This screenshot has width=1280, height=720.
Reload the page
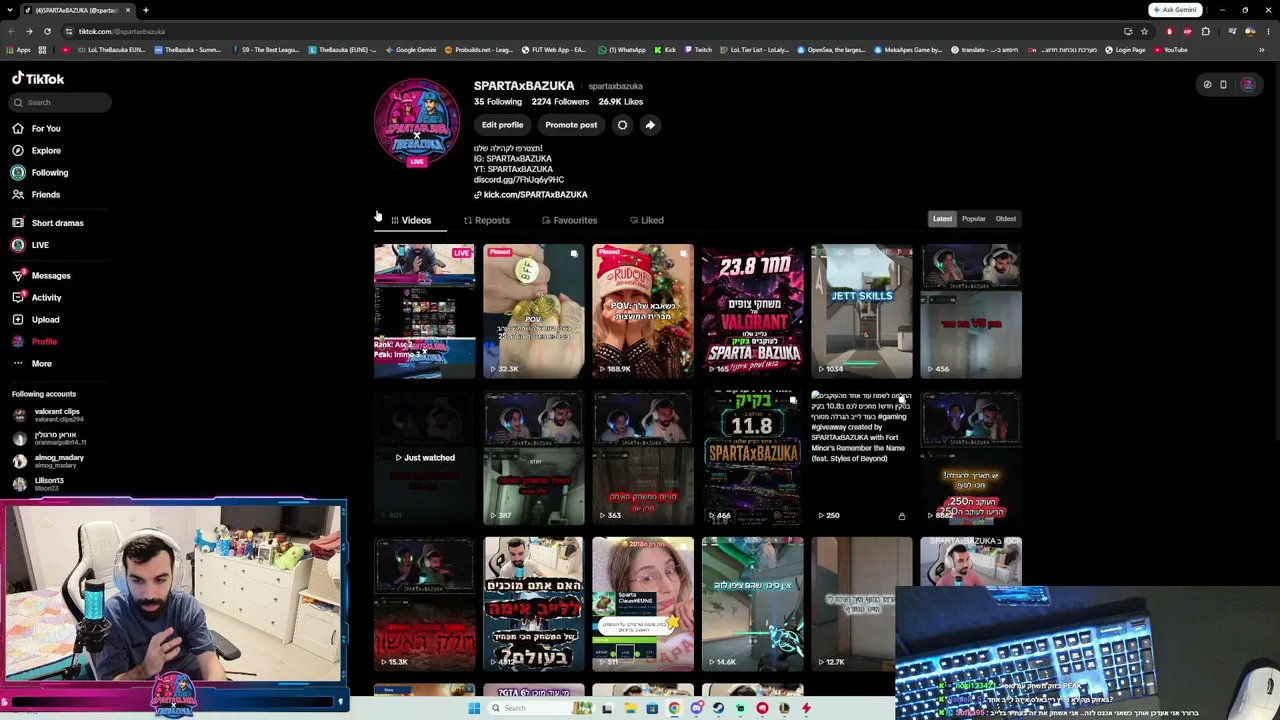coord(46,31)
